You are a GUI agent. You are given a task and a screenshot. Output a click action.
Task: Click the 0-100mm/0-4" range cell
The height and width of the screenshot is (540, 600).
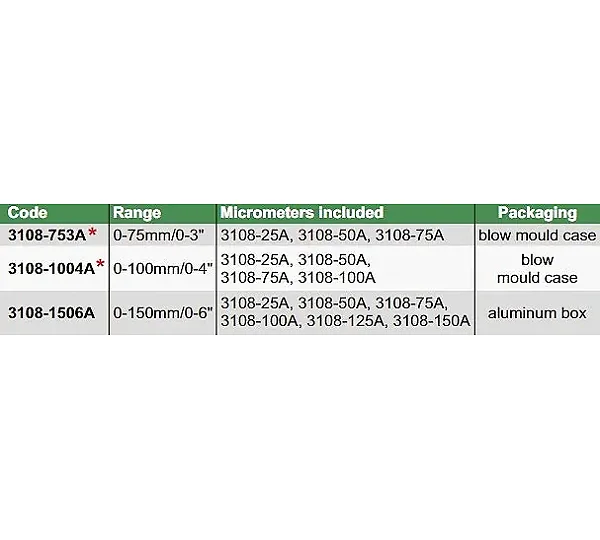tap(163, 269)
